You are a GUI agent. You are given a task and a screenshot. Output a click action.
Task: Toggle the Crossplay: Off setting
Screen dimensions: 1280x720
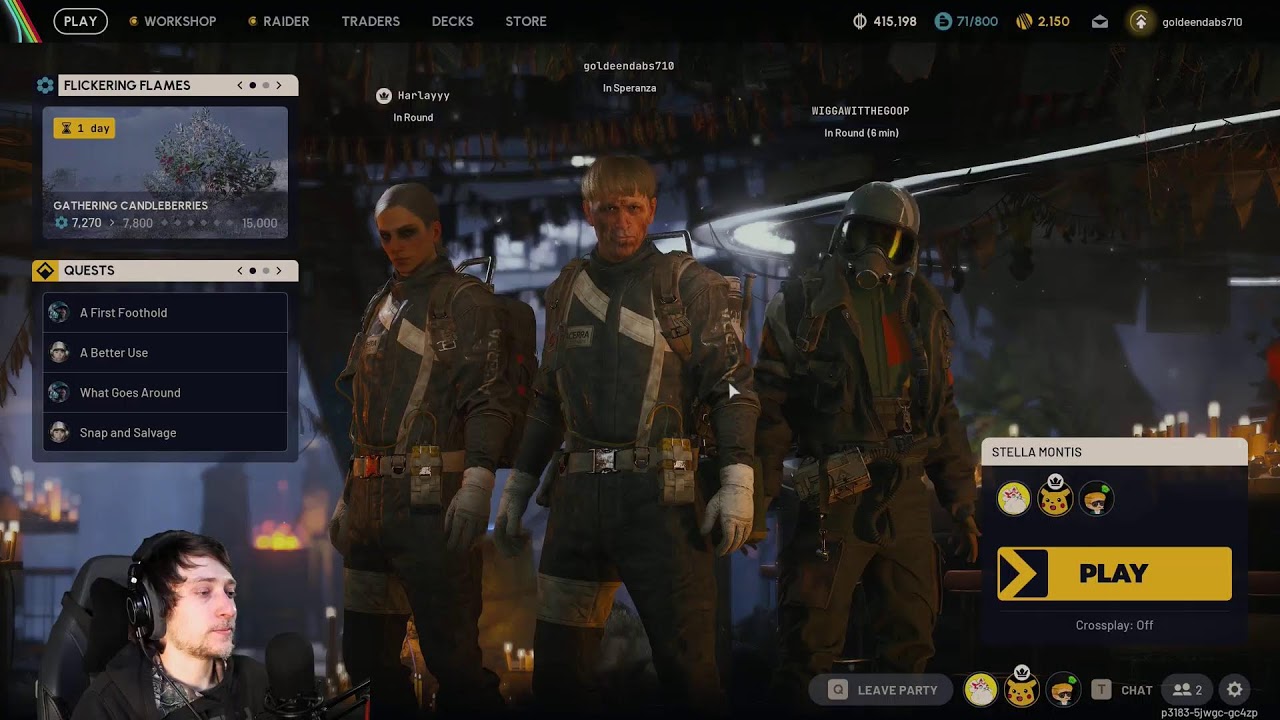1114,625
